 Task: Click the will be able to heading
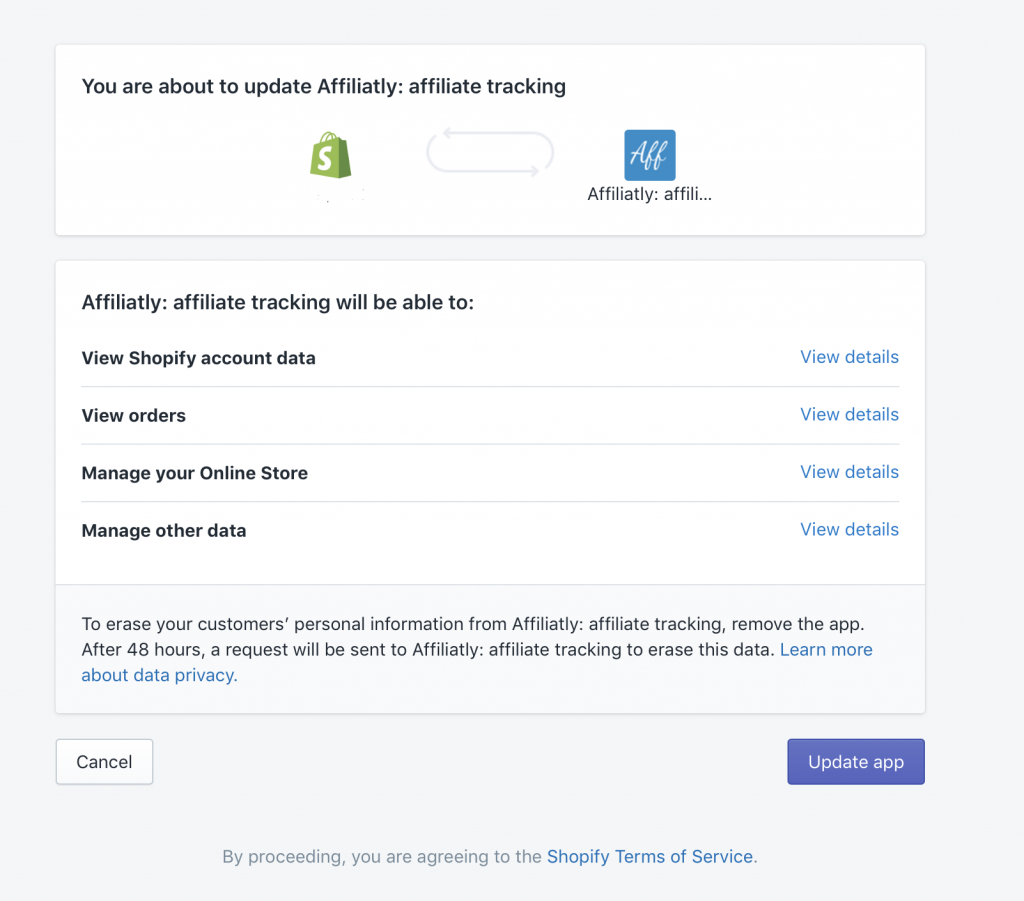278,302
